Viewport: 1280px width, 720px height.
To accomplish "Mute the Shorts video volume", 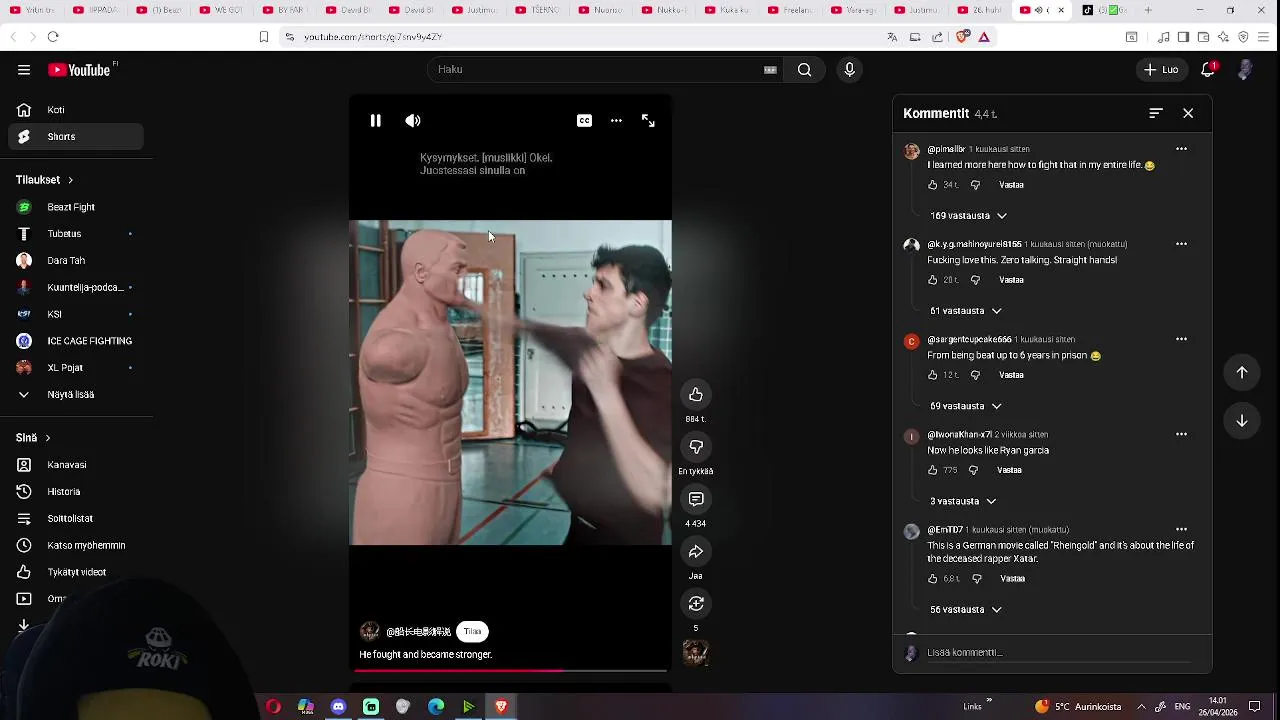I will click(413, 121).
